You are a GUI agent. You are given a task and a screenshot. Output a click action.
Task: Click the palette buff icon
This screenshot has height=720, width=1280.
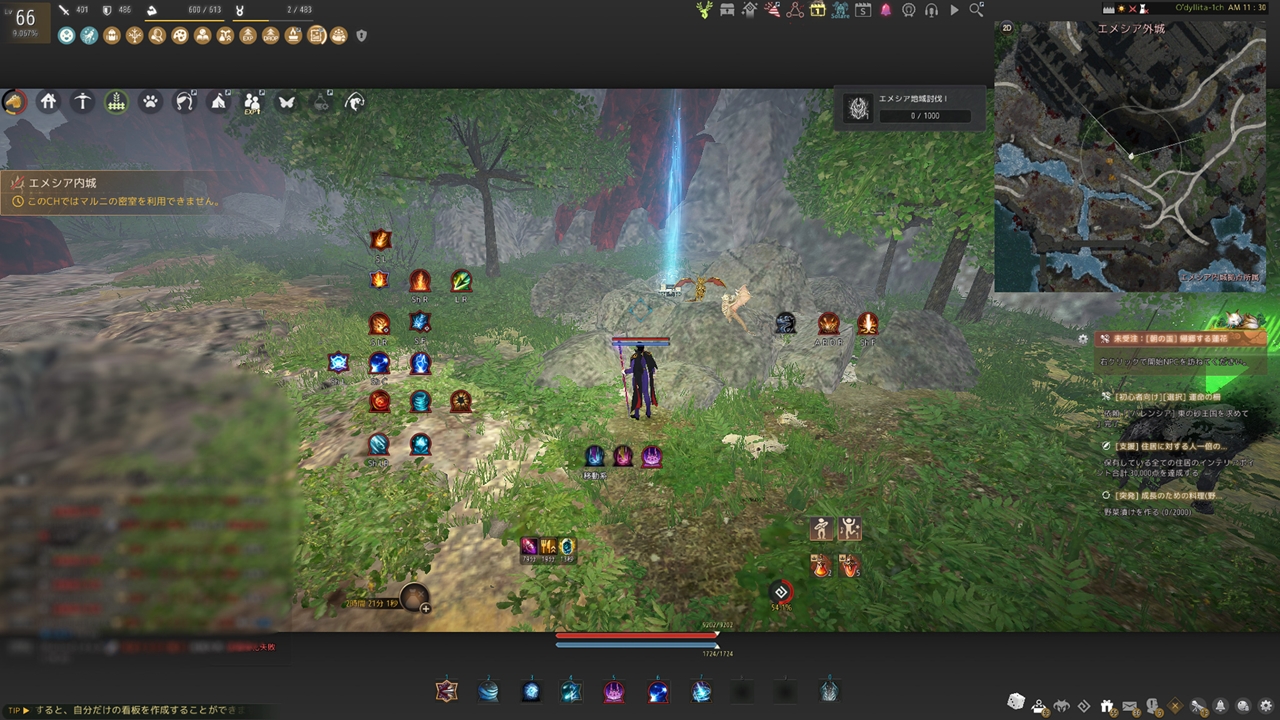pos(180,35)
